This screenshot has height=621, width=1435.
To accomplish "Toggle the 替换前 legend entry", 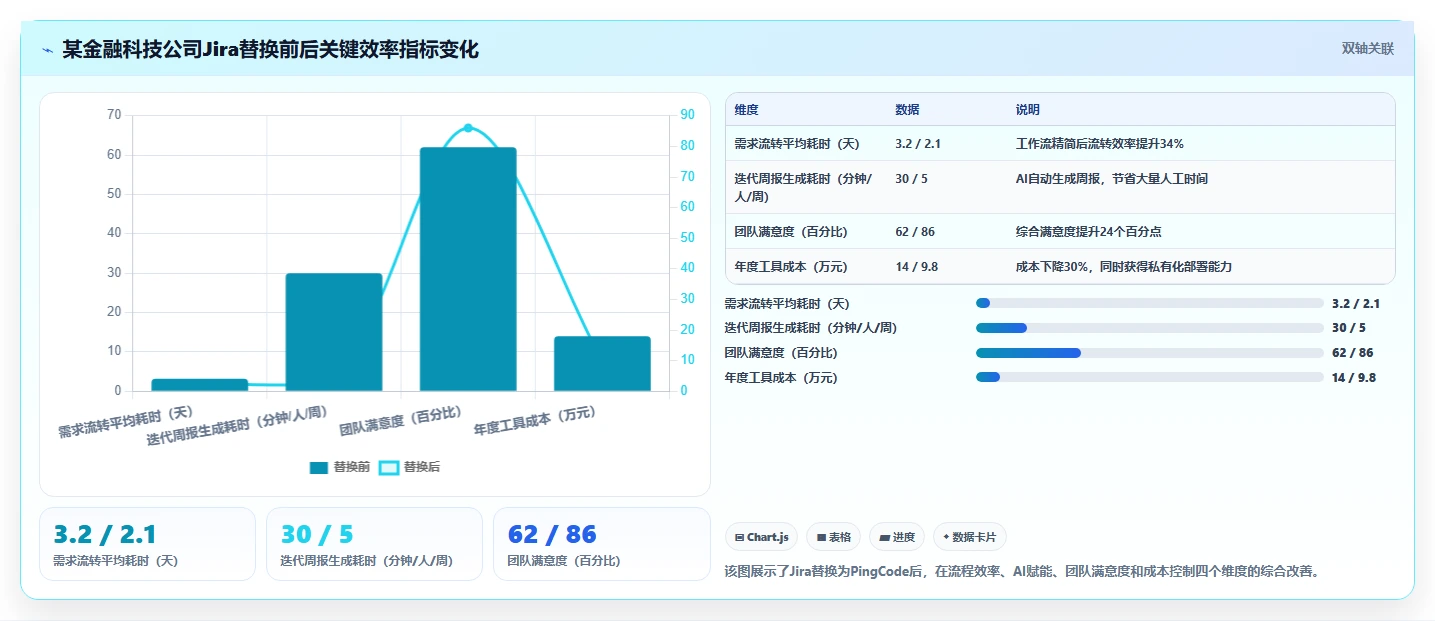I will pos(340,467).
